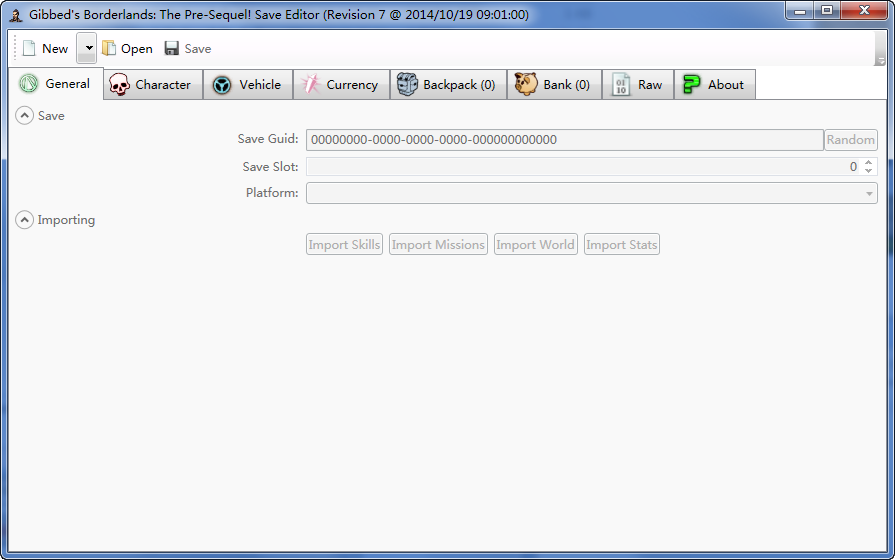Click the Import Missions button
Image resolution: width=895 pixels, height=560 pixels.
click(x=438, y=244)
